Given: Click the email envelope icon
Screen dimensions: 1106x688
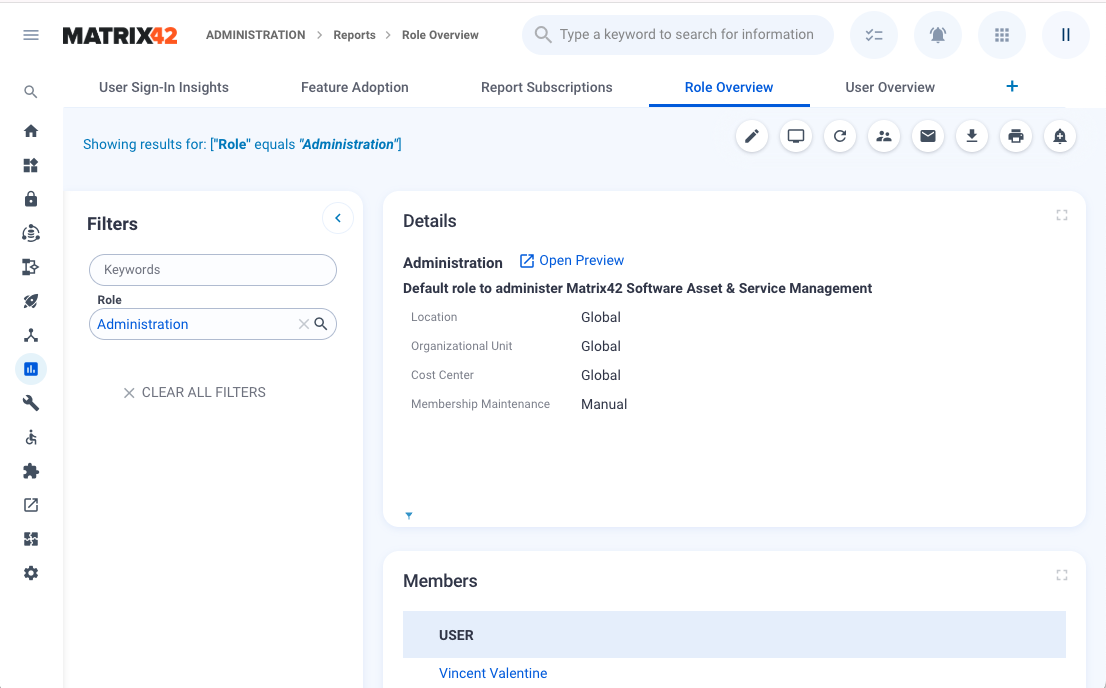Looking at the screenshot, I should (928, 136).
